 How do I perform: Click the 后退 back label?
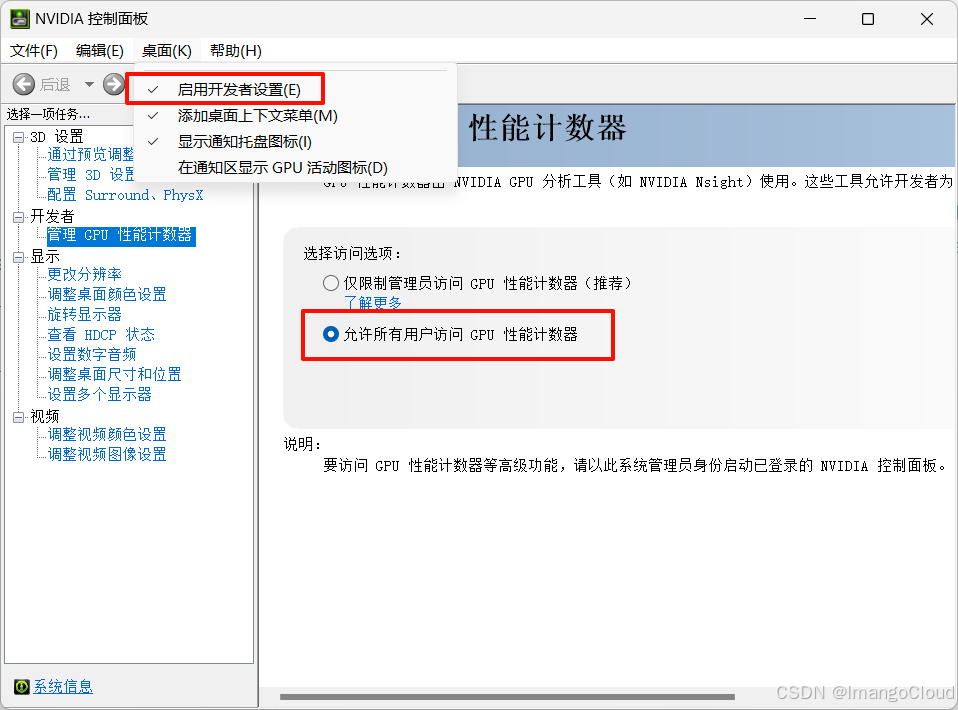(55, 85)
